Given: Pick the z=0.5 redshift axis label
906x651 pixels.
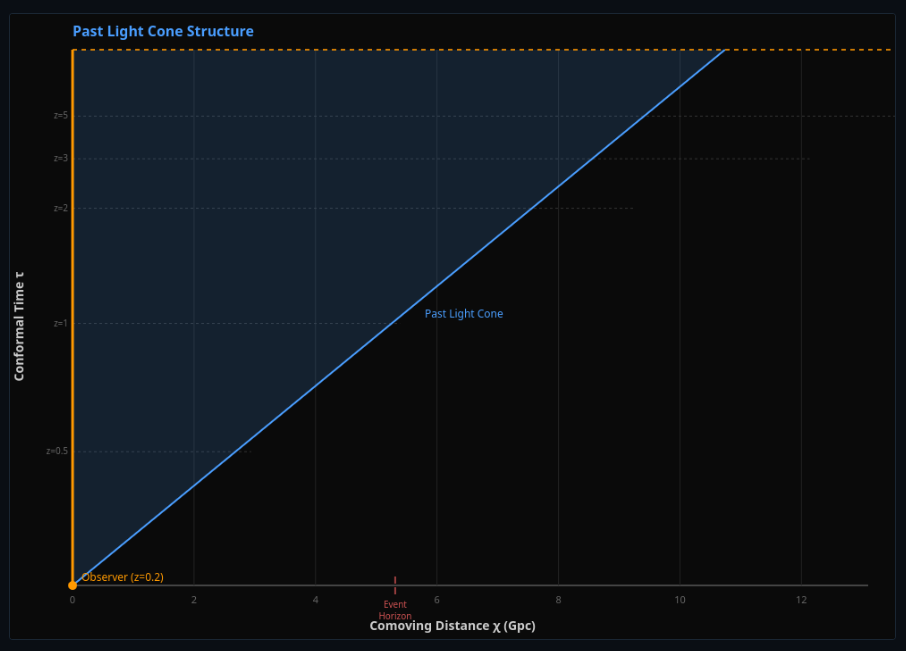Looking at the screenshot, I should (x=57, y=451).
